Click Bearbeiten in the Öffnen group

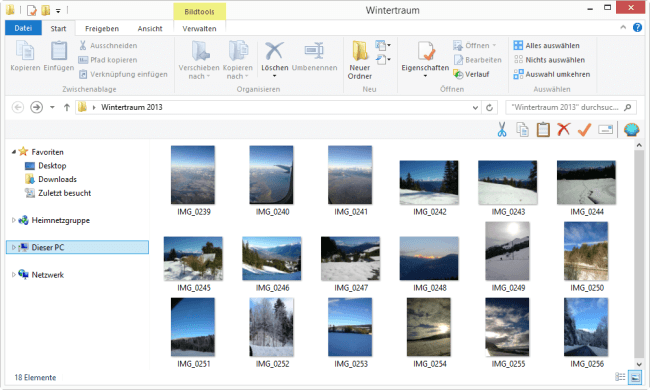click(x=478, y=60)
